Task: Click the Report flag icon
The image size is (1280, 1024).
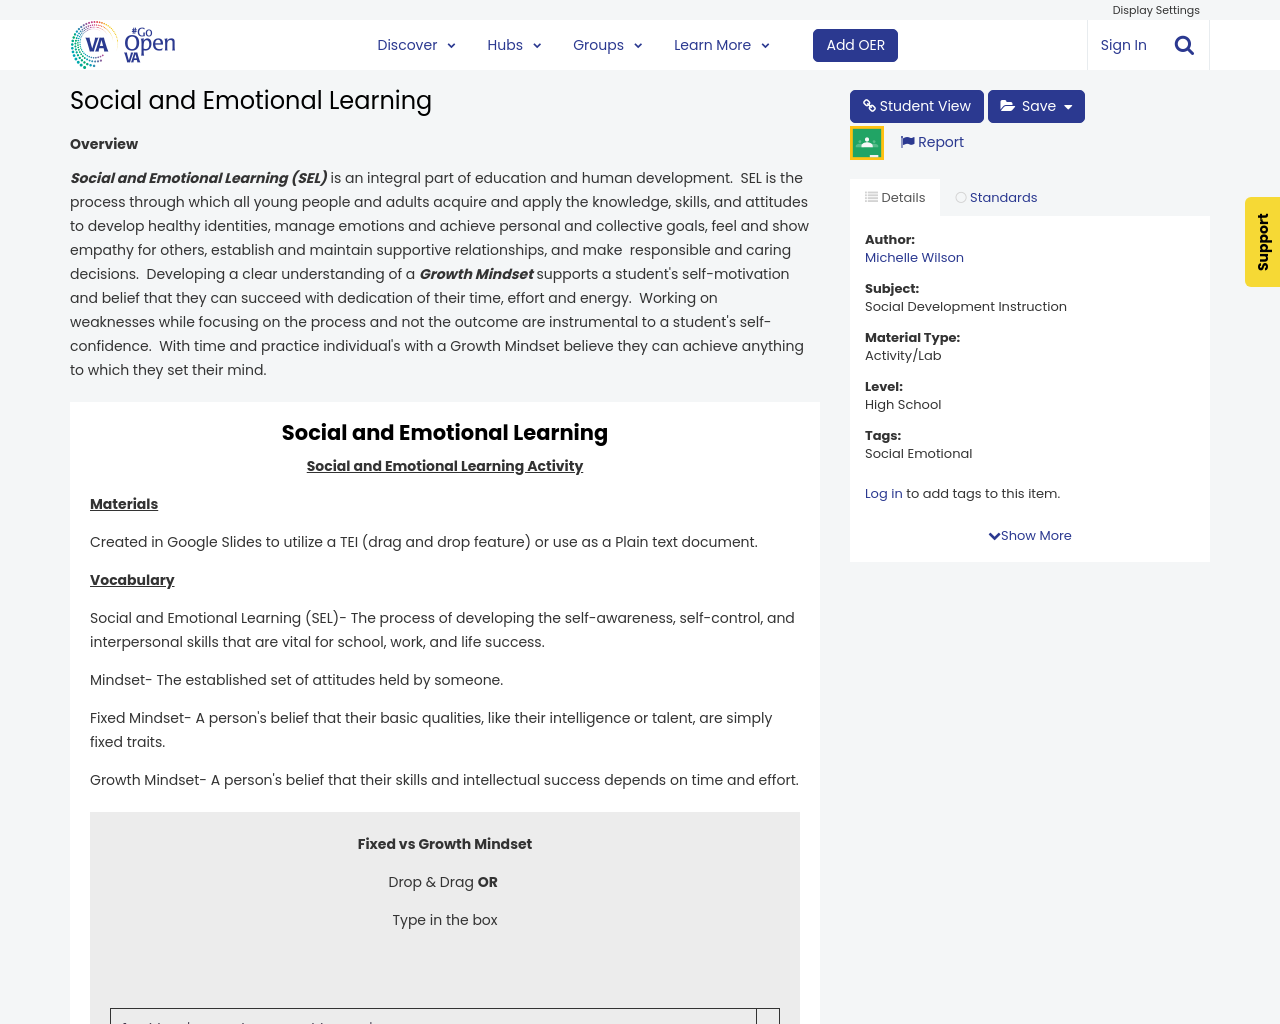Action: [908, 140]
